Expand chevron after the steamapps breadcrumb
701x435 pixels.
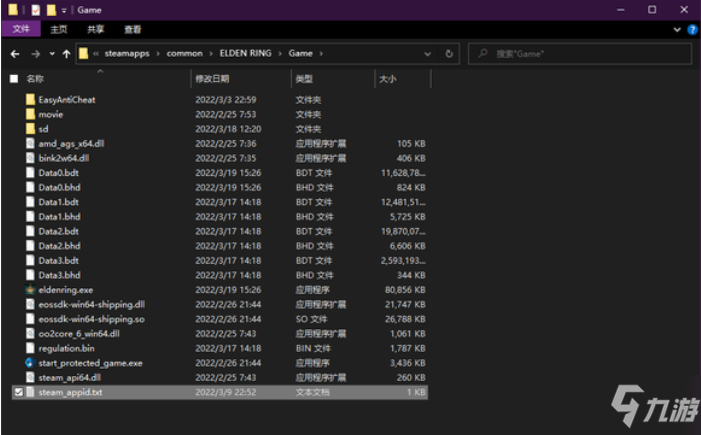158,54
